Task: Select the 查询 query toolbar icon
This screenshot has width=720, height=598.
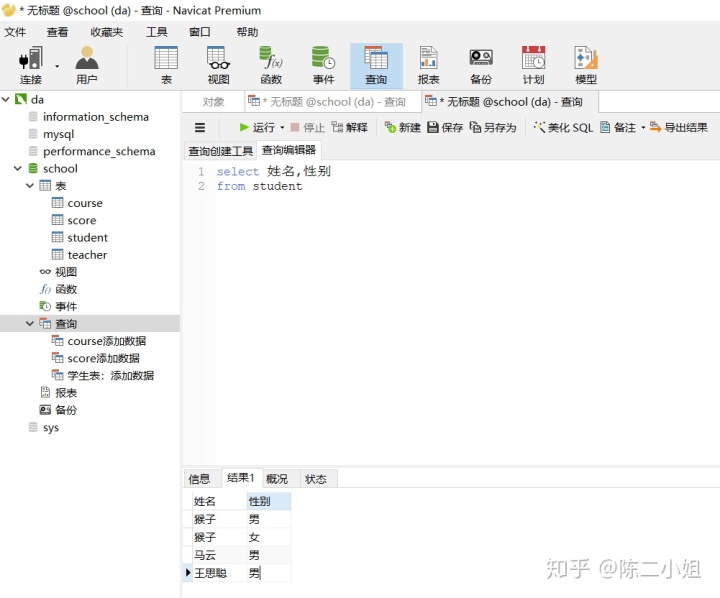Action: click(x=376, y=65)
